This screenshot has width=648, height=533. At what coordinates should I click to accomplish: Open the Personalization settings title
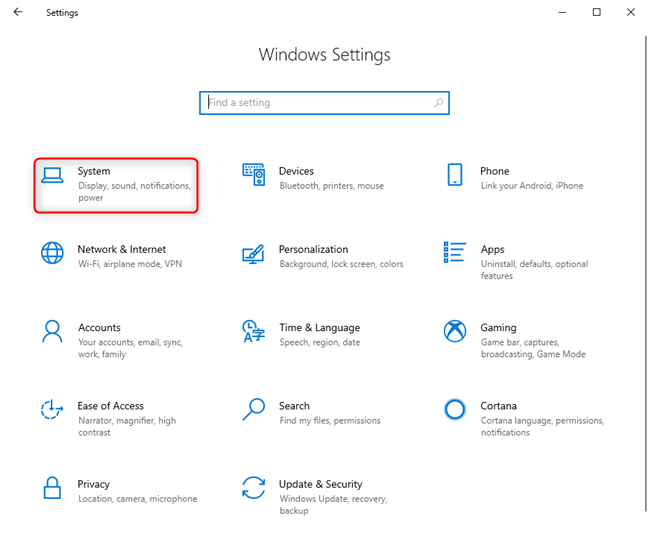(313, 249)
